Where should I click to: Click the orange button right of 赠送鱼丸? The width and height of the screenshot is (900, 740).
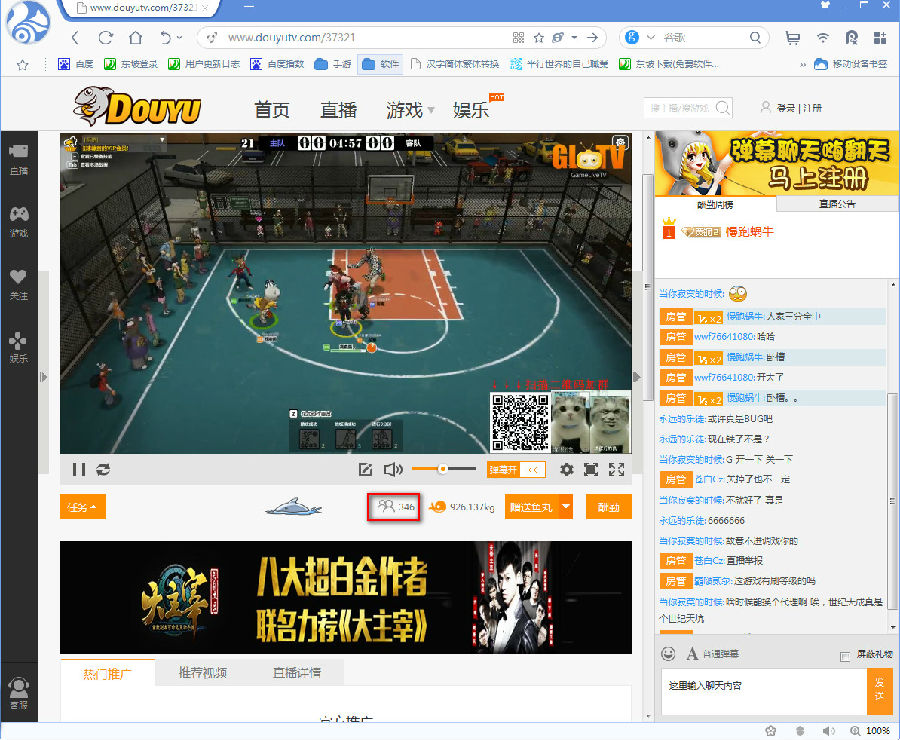(x=608, y=507)
